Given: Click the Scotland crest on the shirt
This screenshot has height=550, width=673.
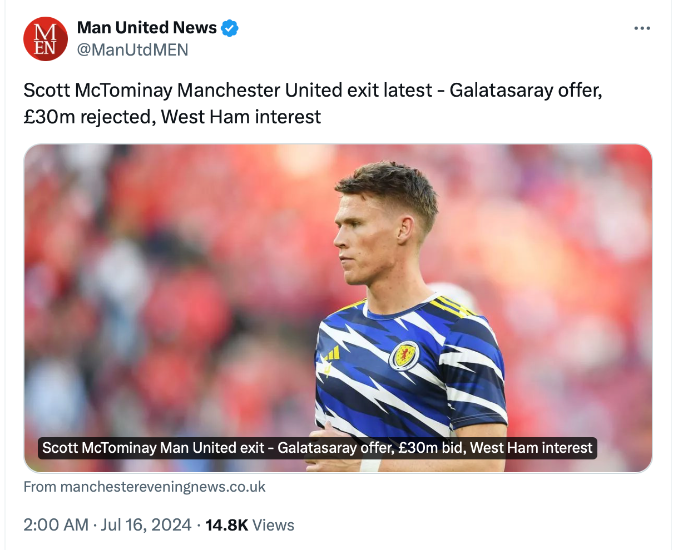Looking at the screenshot, I should (403, 355).
